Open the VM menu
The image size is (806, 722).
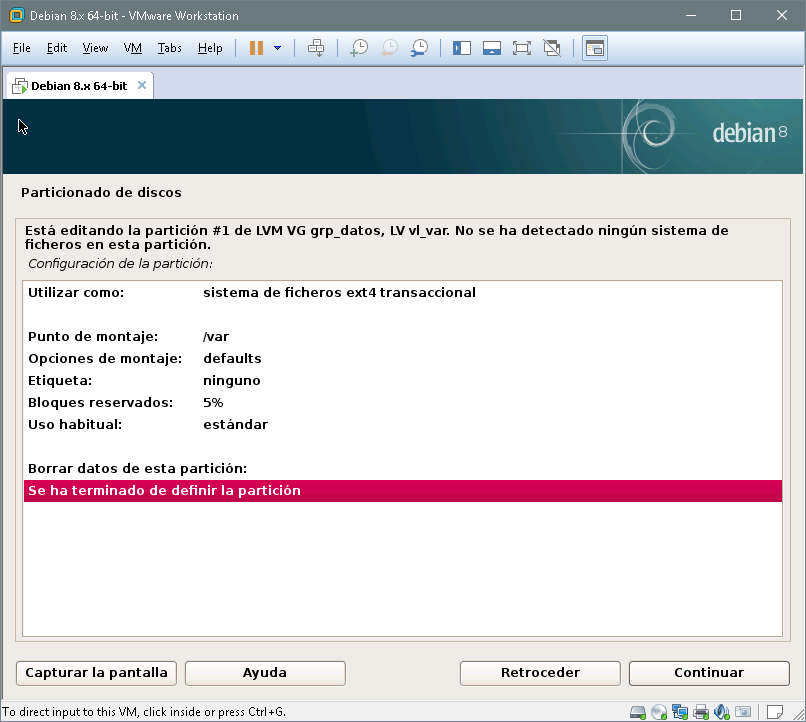click(133, 48)
